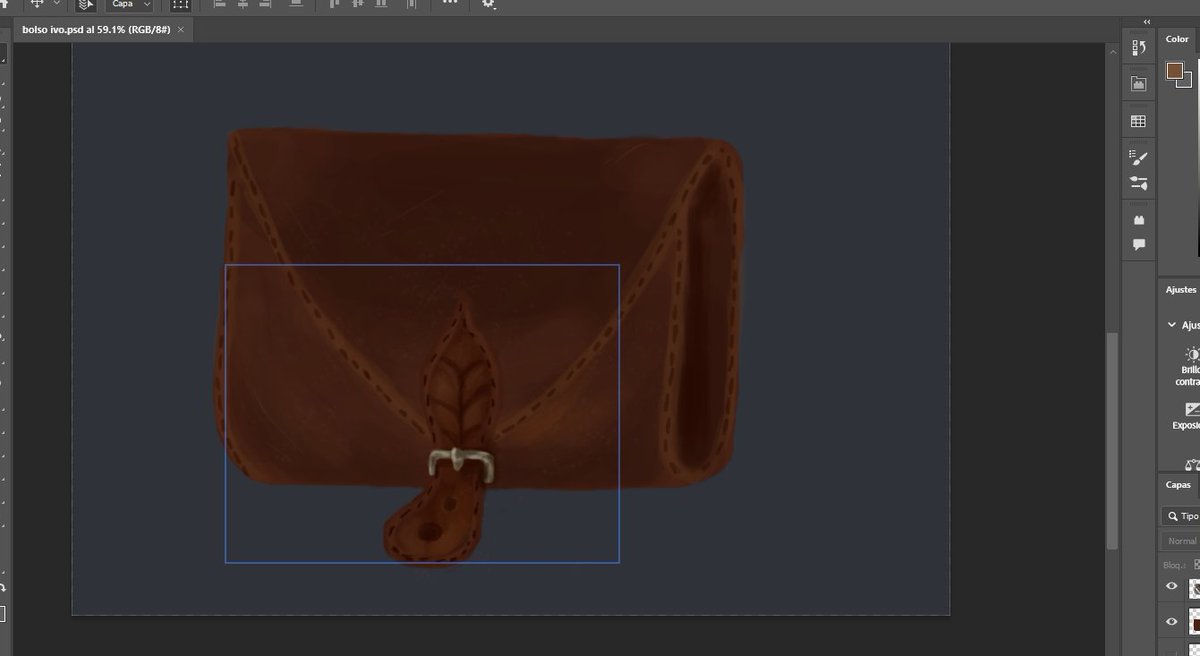The image size is (1200, 656).
Task: Collapse the Ajustes section chevron
Action: coord(1171,325)
